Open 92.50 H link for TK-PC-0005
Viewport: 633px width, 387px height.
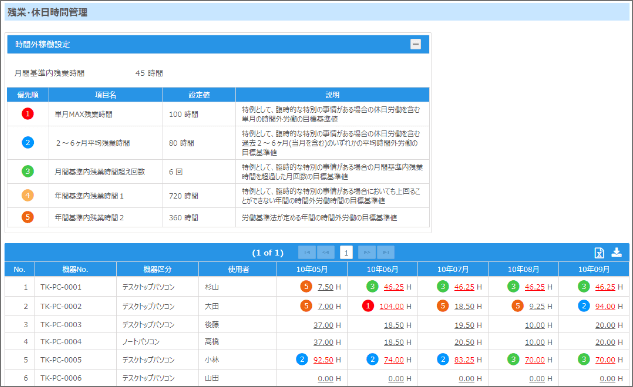tap(323, 360)
